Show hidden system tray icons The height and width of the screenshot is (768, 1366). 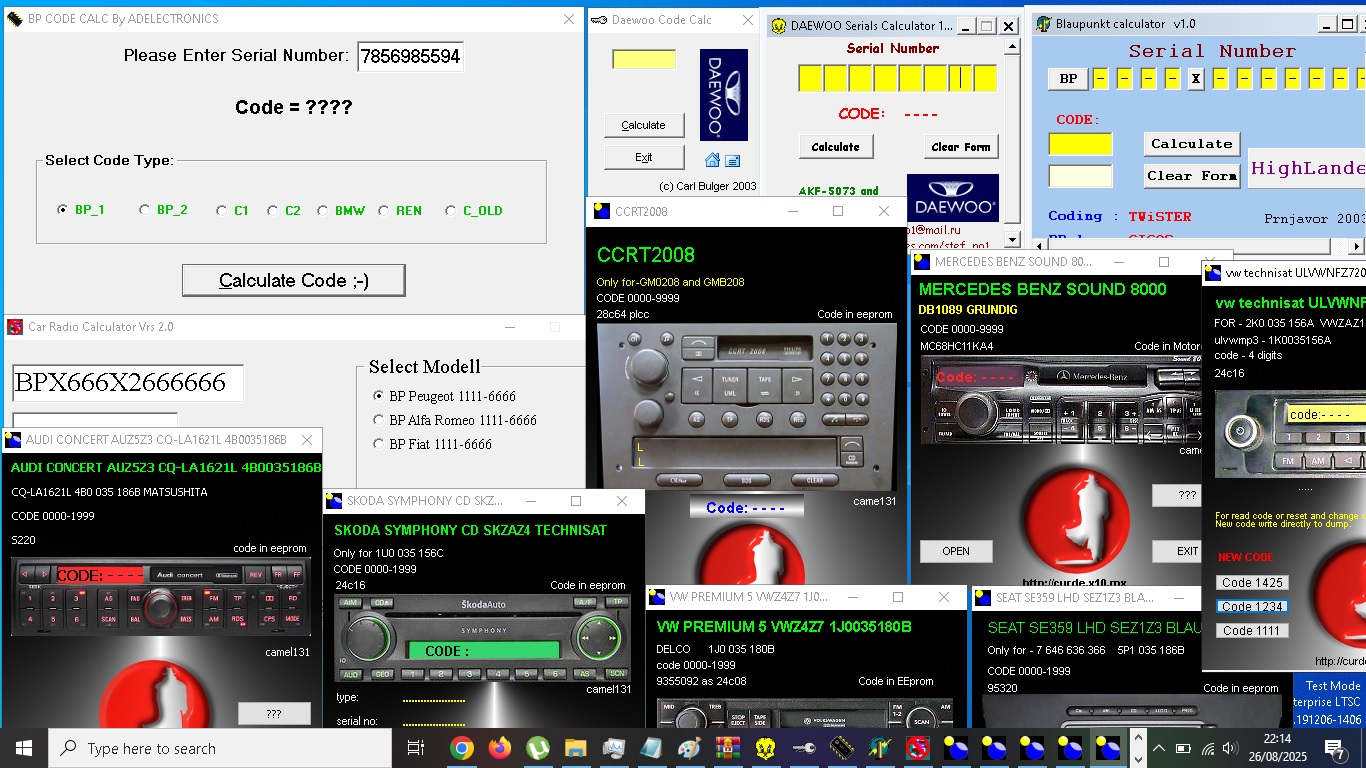coord(1158,748)
